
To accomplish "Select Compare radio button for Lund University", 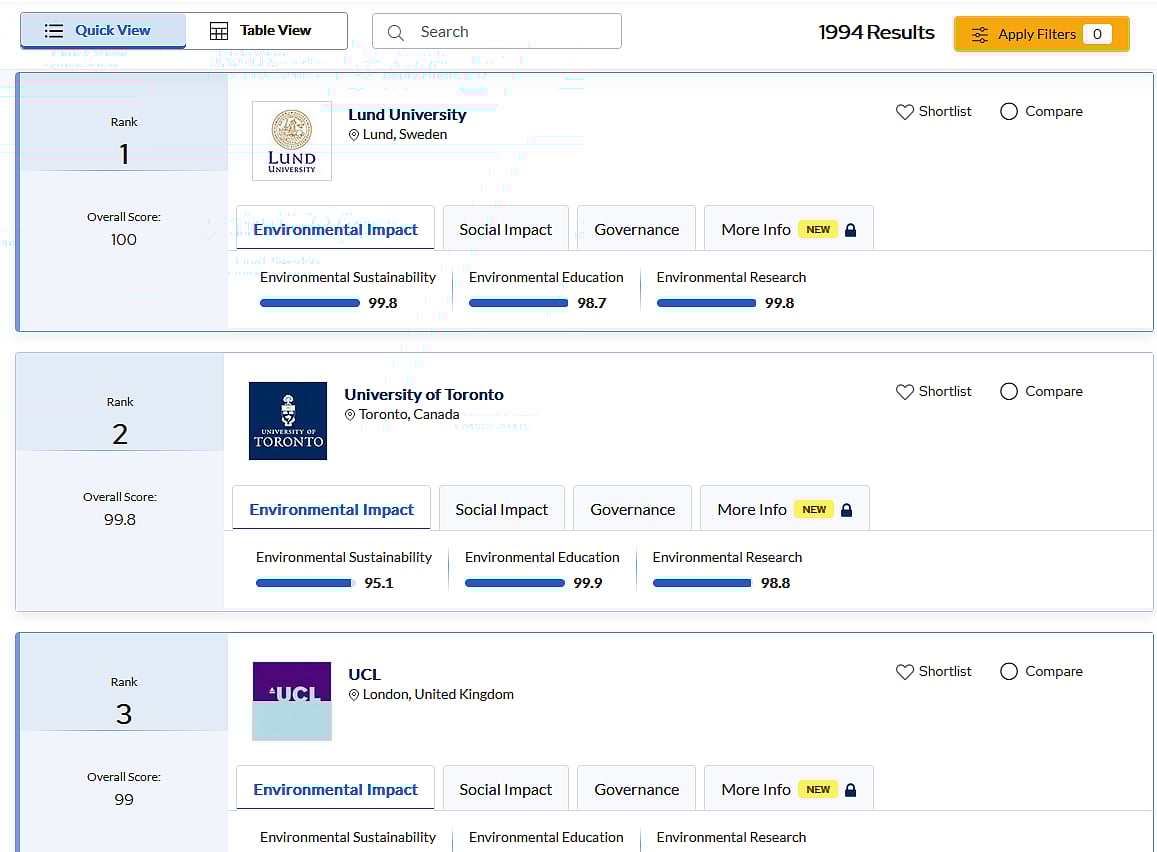I will pos(1009,112).
